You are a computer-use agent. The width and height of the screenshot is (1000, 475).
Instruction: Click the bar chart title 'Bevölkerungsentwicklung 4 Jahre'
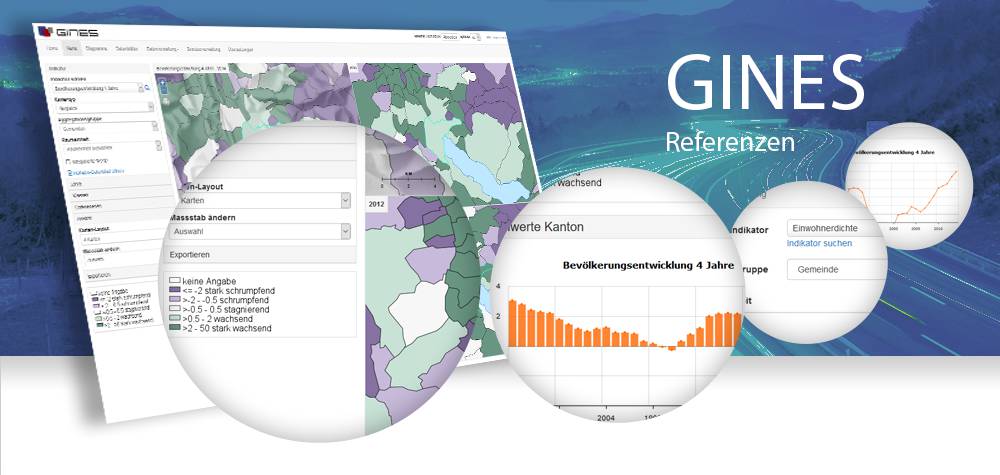coord(648,265)
